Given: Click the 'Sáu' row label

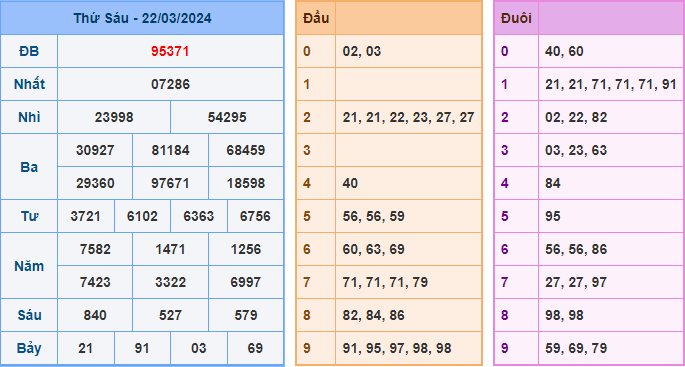Looking at the screenshot, I should (29, 315).
